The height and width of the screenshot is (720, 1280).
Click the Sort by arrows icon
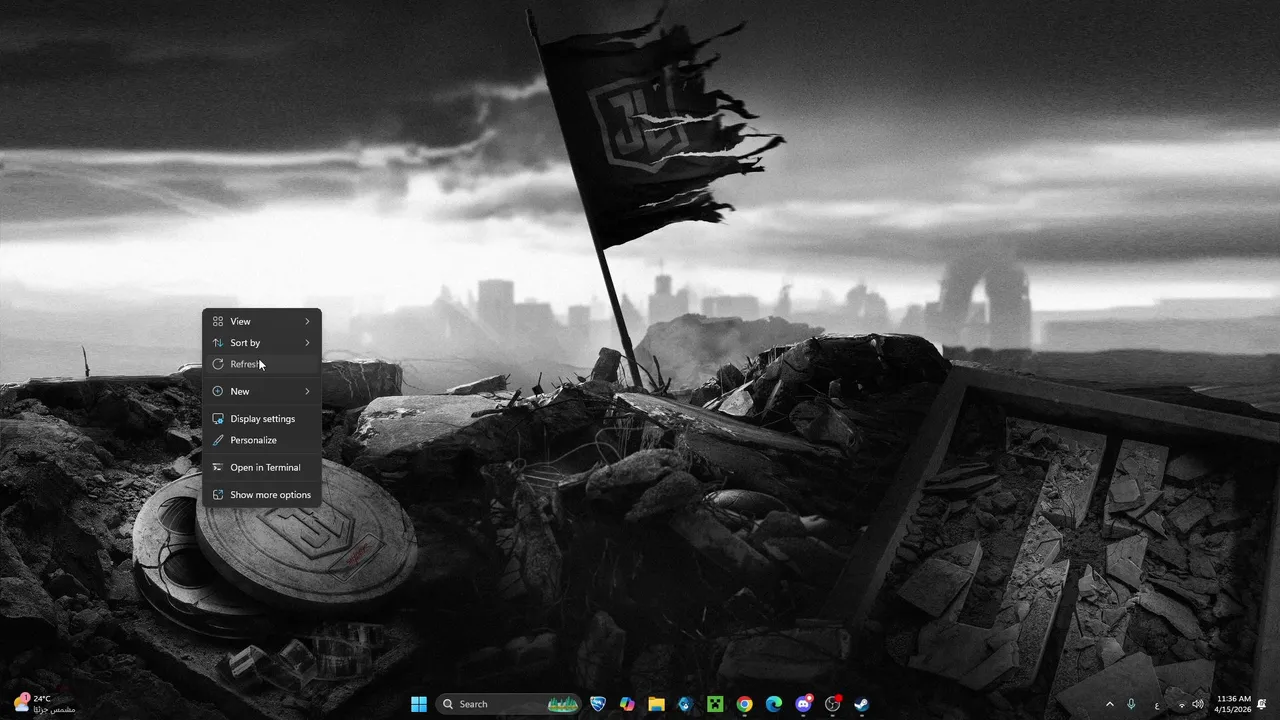coord(218,343)
